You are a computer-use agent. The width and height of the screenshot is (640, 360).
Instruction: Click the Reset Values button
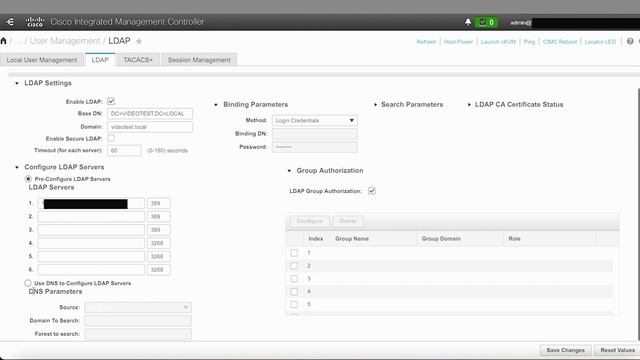(x=617, y=350)
